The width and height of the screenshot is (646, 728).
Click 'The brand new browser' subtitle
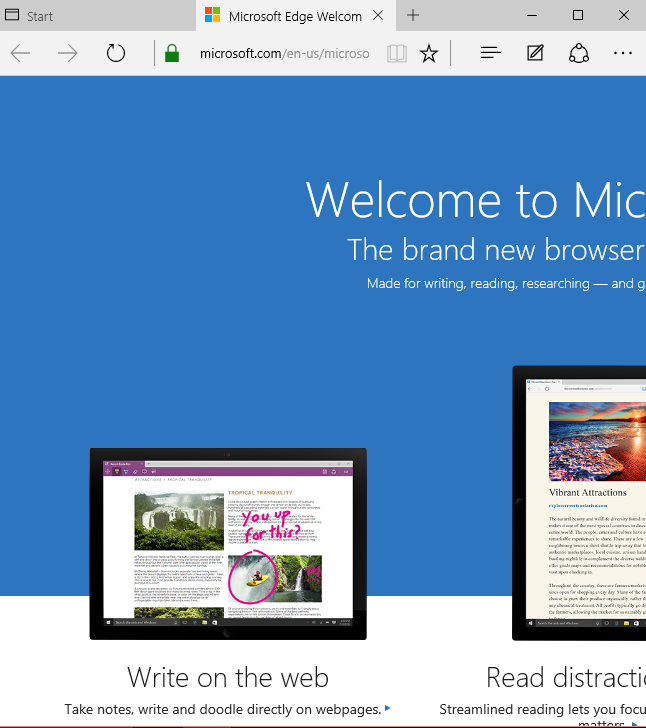click(x=496, y=250)
